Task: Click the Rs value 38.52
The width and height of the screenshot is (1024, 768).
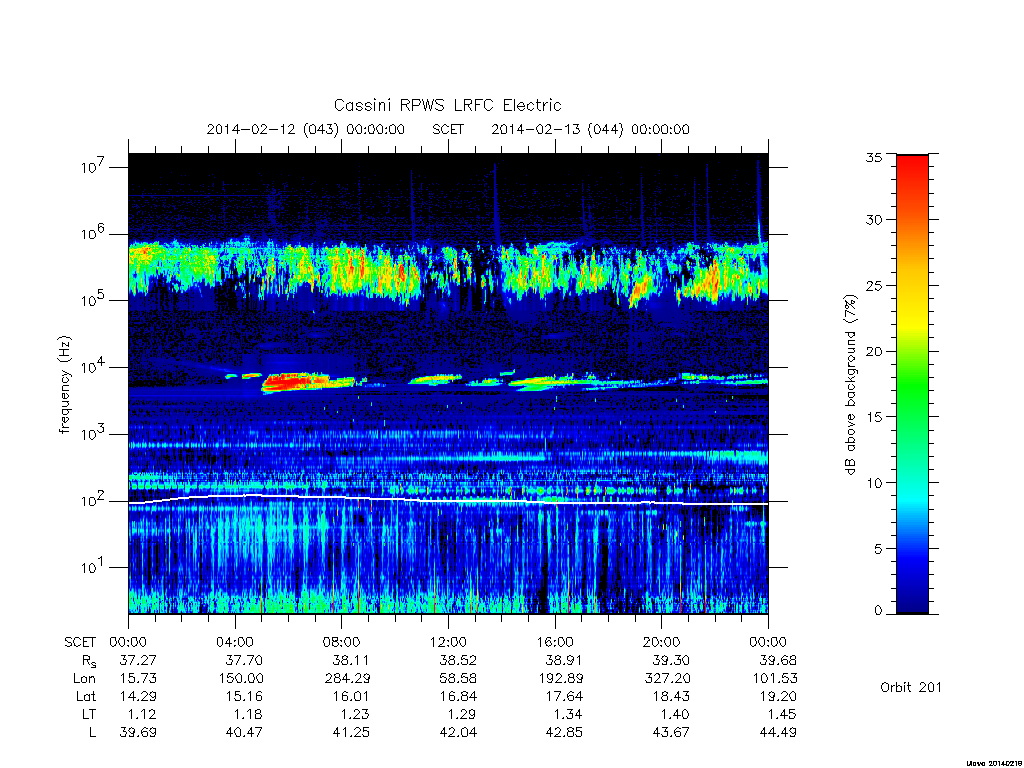Action: tap(458, 660)
